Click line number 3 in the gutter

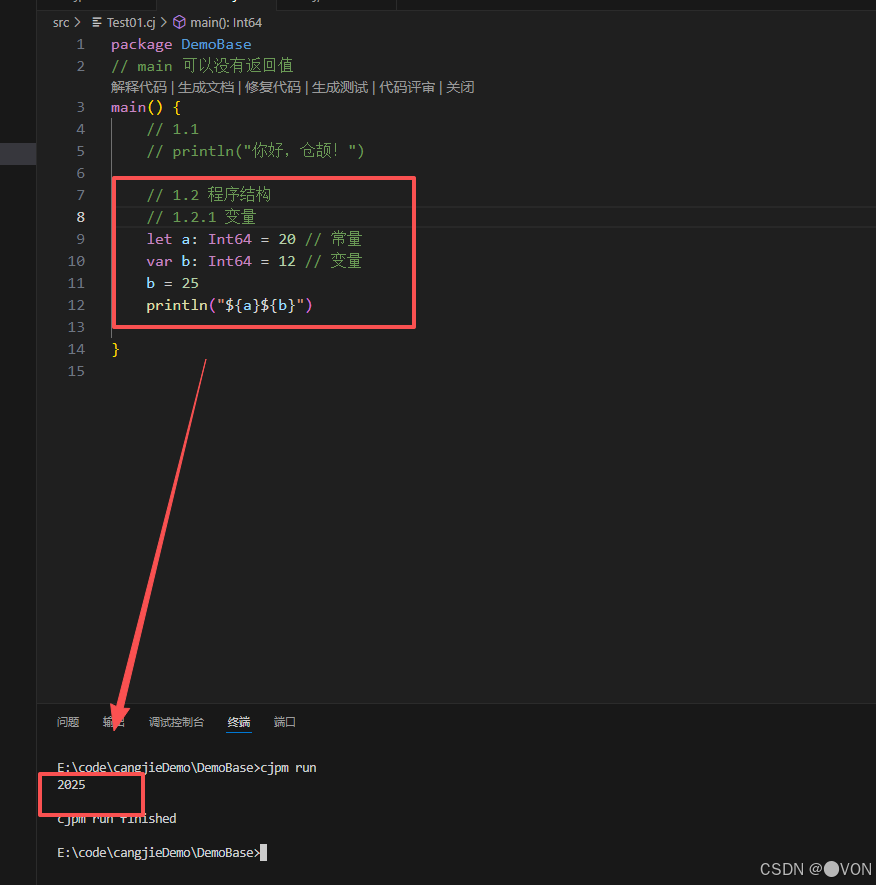coord(81,107)
